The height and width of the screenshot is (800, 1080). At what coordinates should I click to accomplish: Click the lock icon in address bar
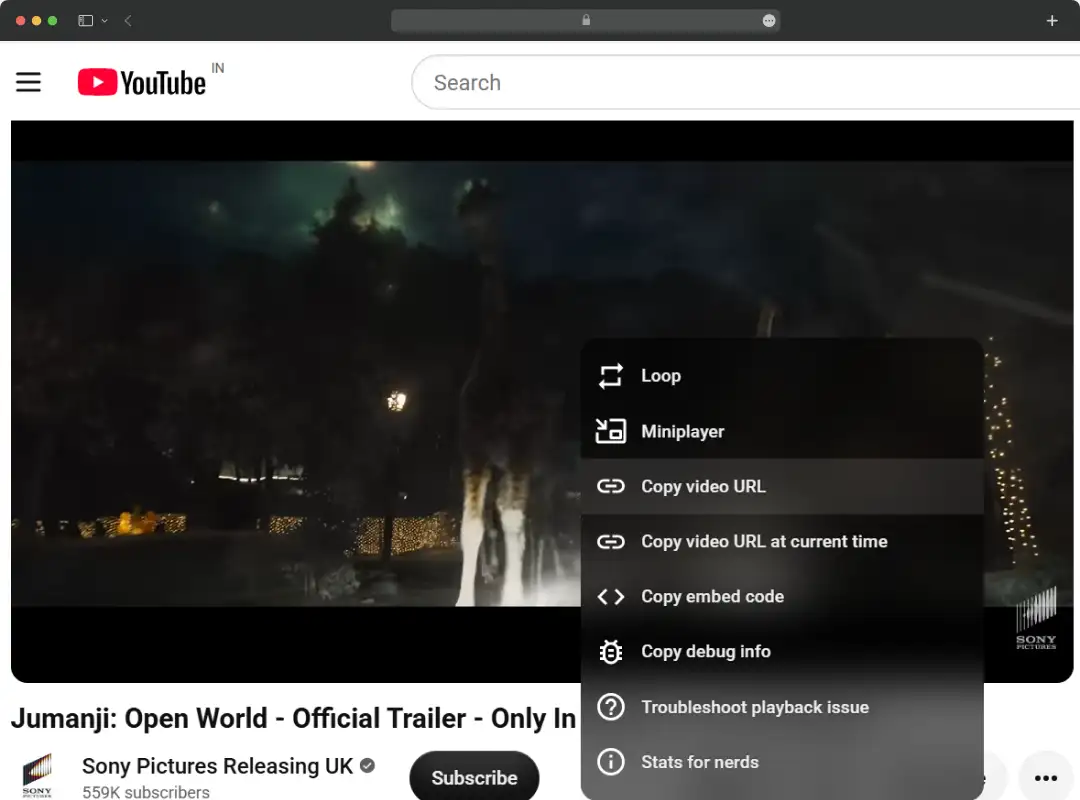pyautogui.click(x=586, y=20)
